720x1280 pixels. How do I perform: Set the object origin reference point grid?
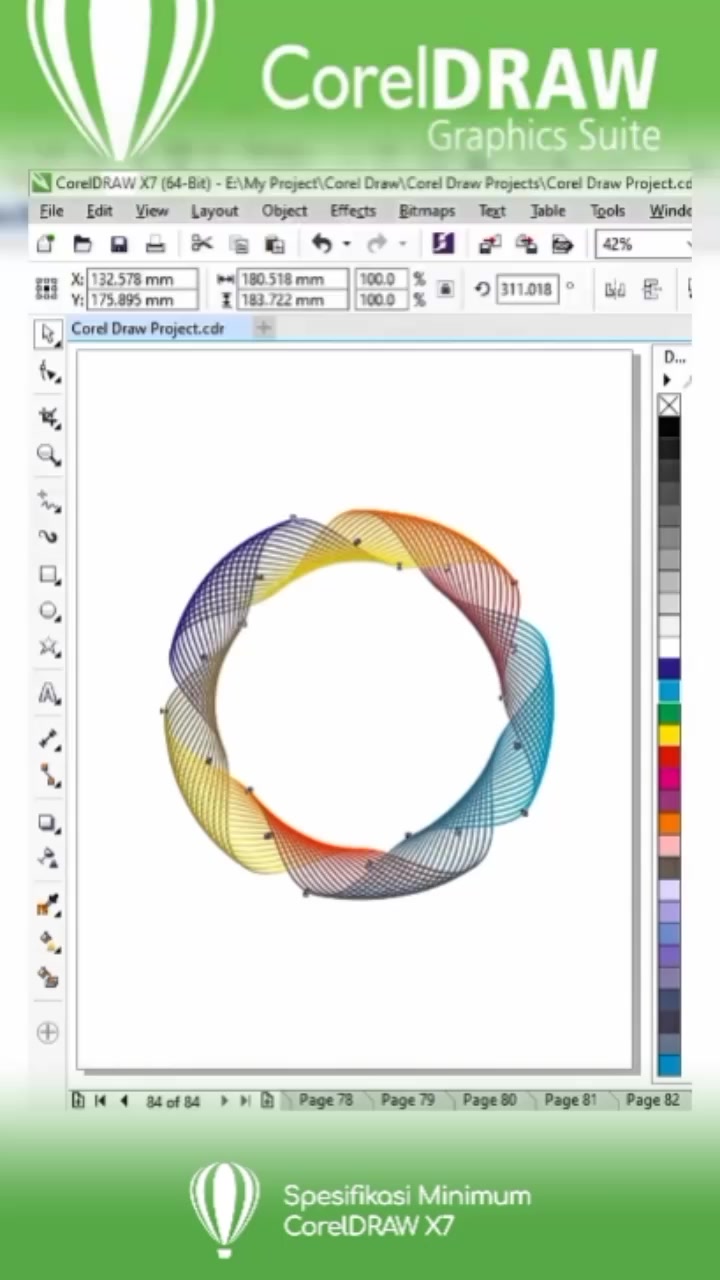pos(46,289)
